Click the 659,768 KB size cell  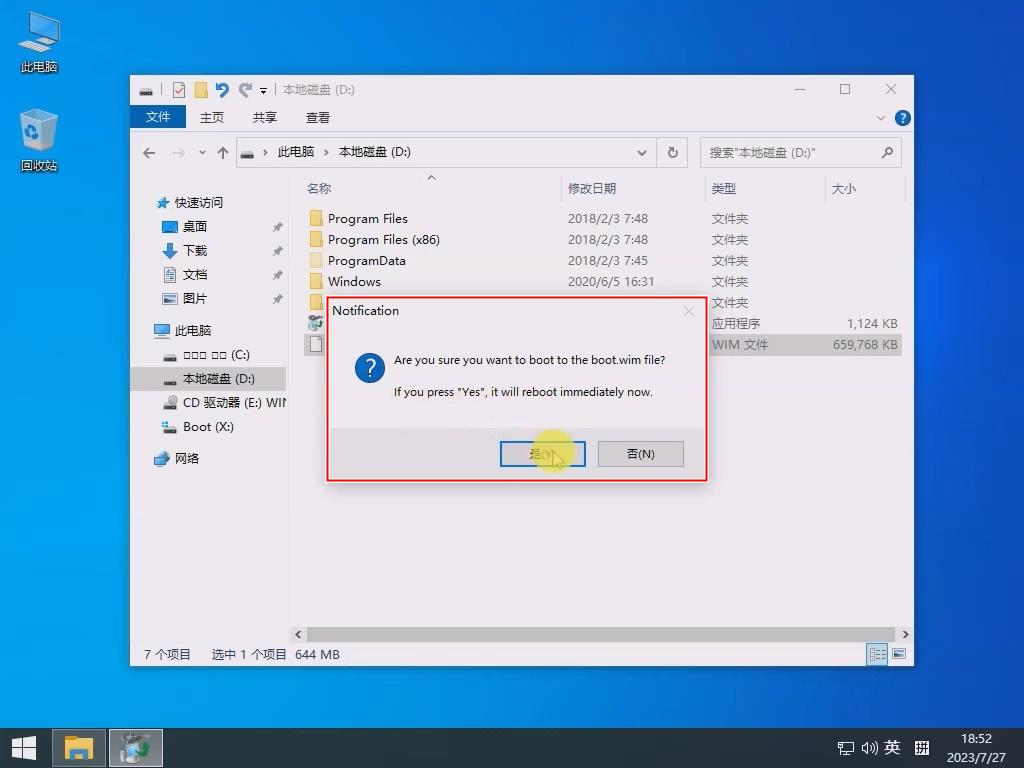(x=865, y=345)
